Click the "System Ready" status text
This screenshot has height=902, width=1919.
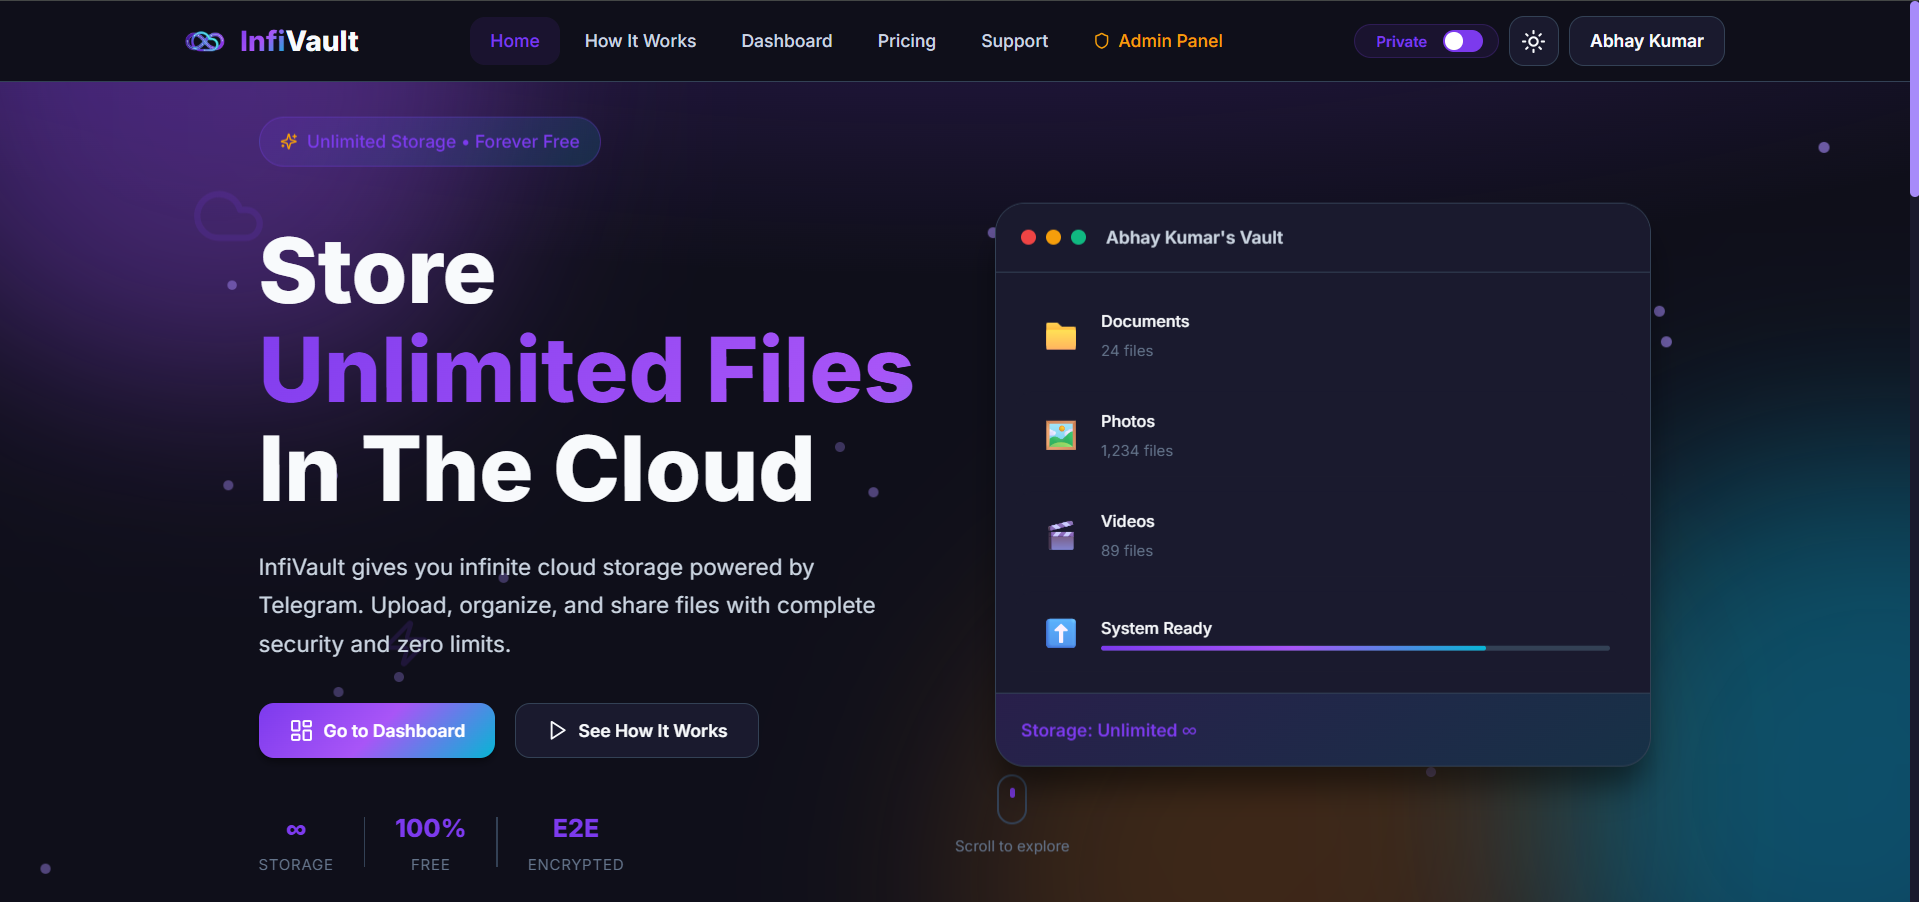(1156, 628)
